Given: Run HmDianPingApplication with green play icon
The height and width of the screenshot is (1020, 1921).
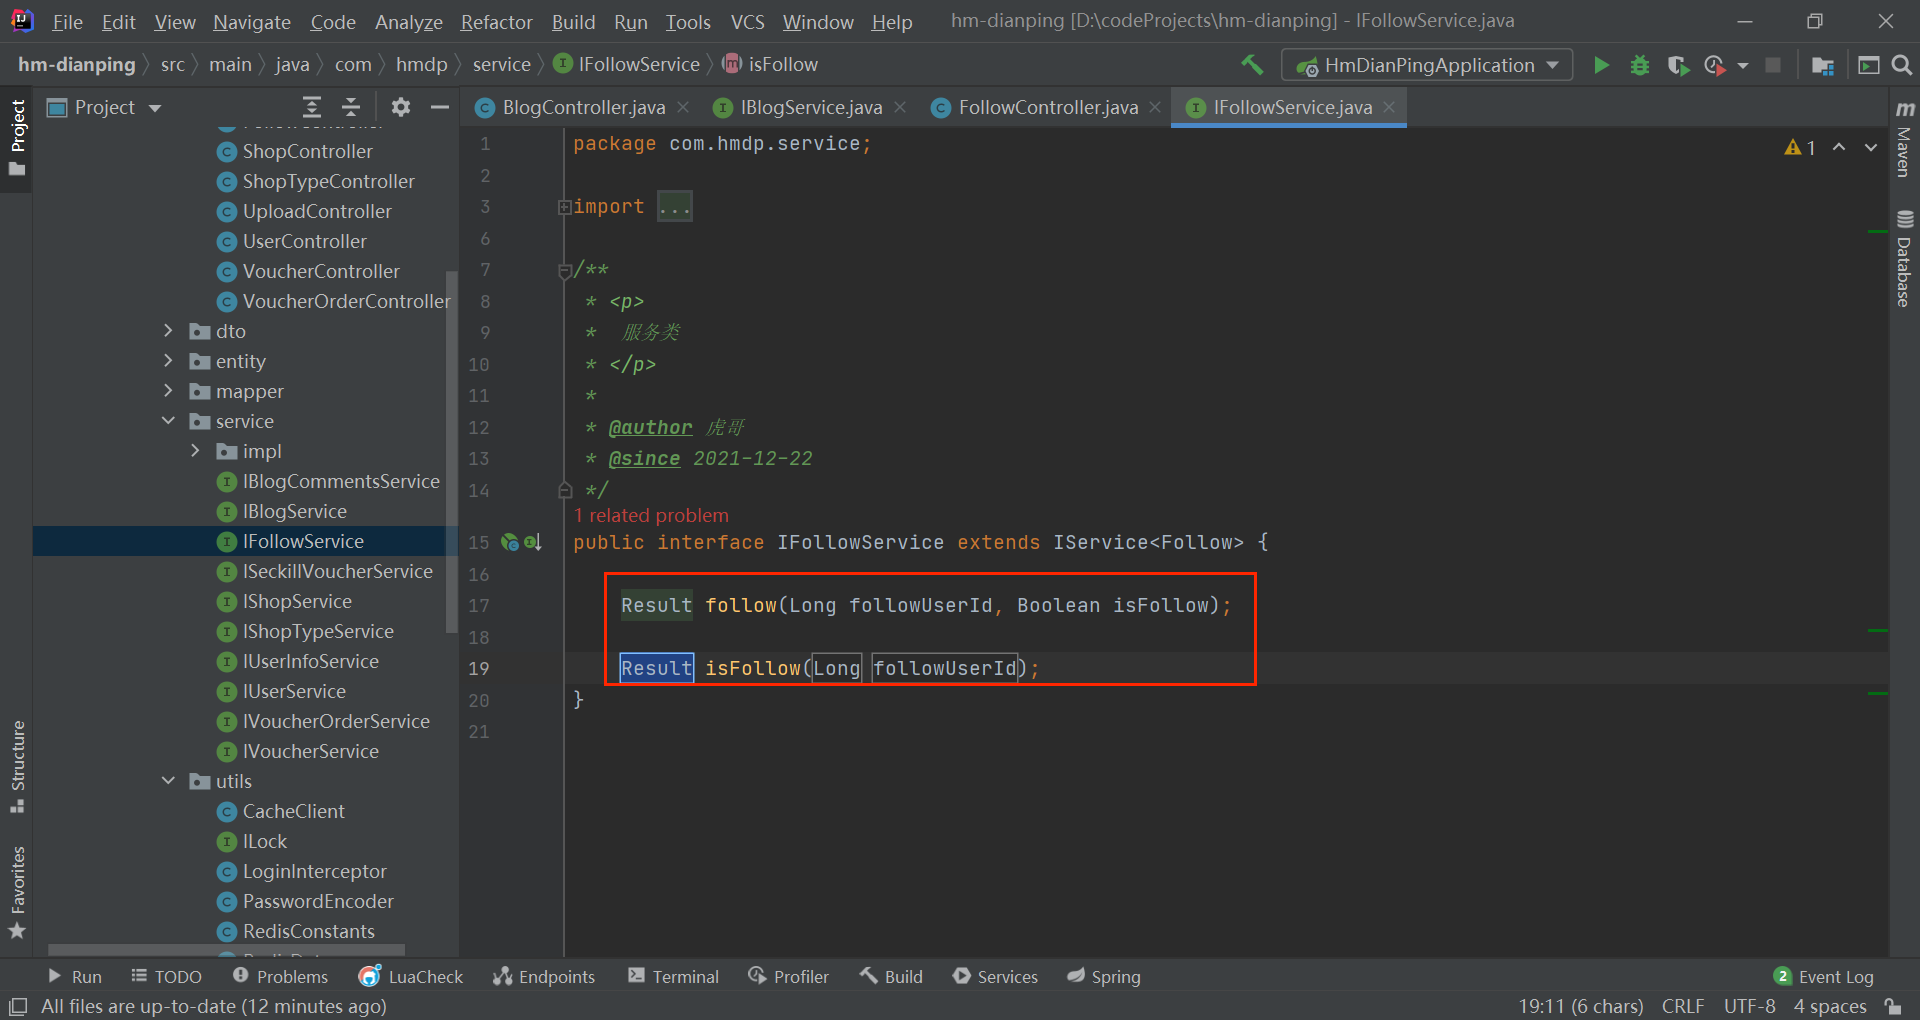Looking at the screenshot, I should [x=1601, y=65].
